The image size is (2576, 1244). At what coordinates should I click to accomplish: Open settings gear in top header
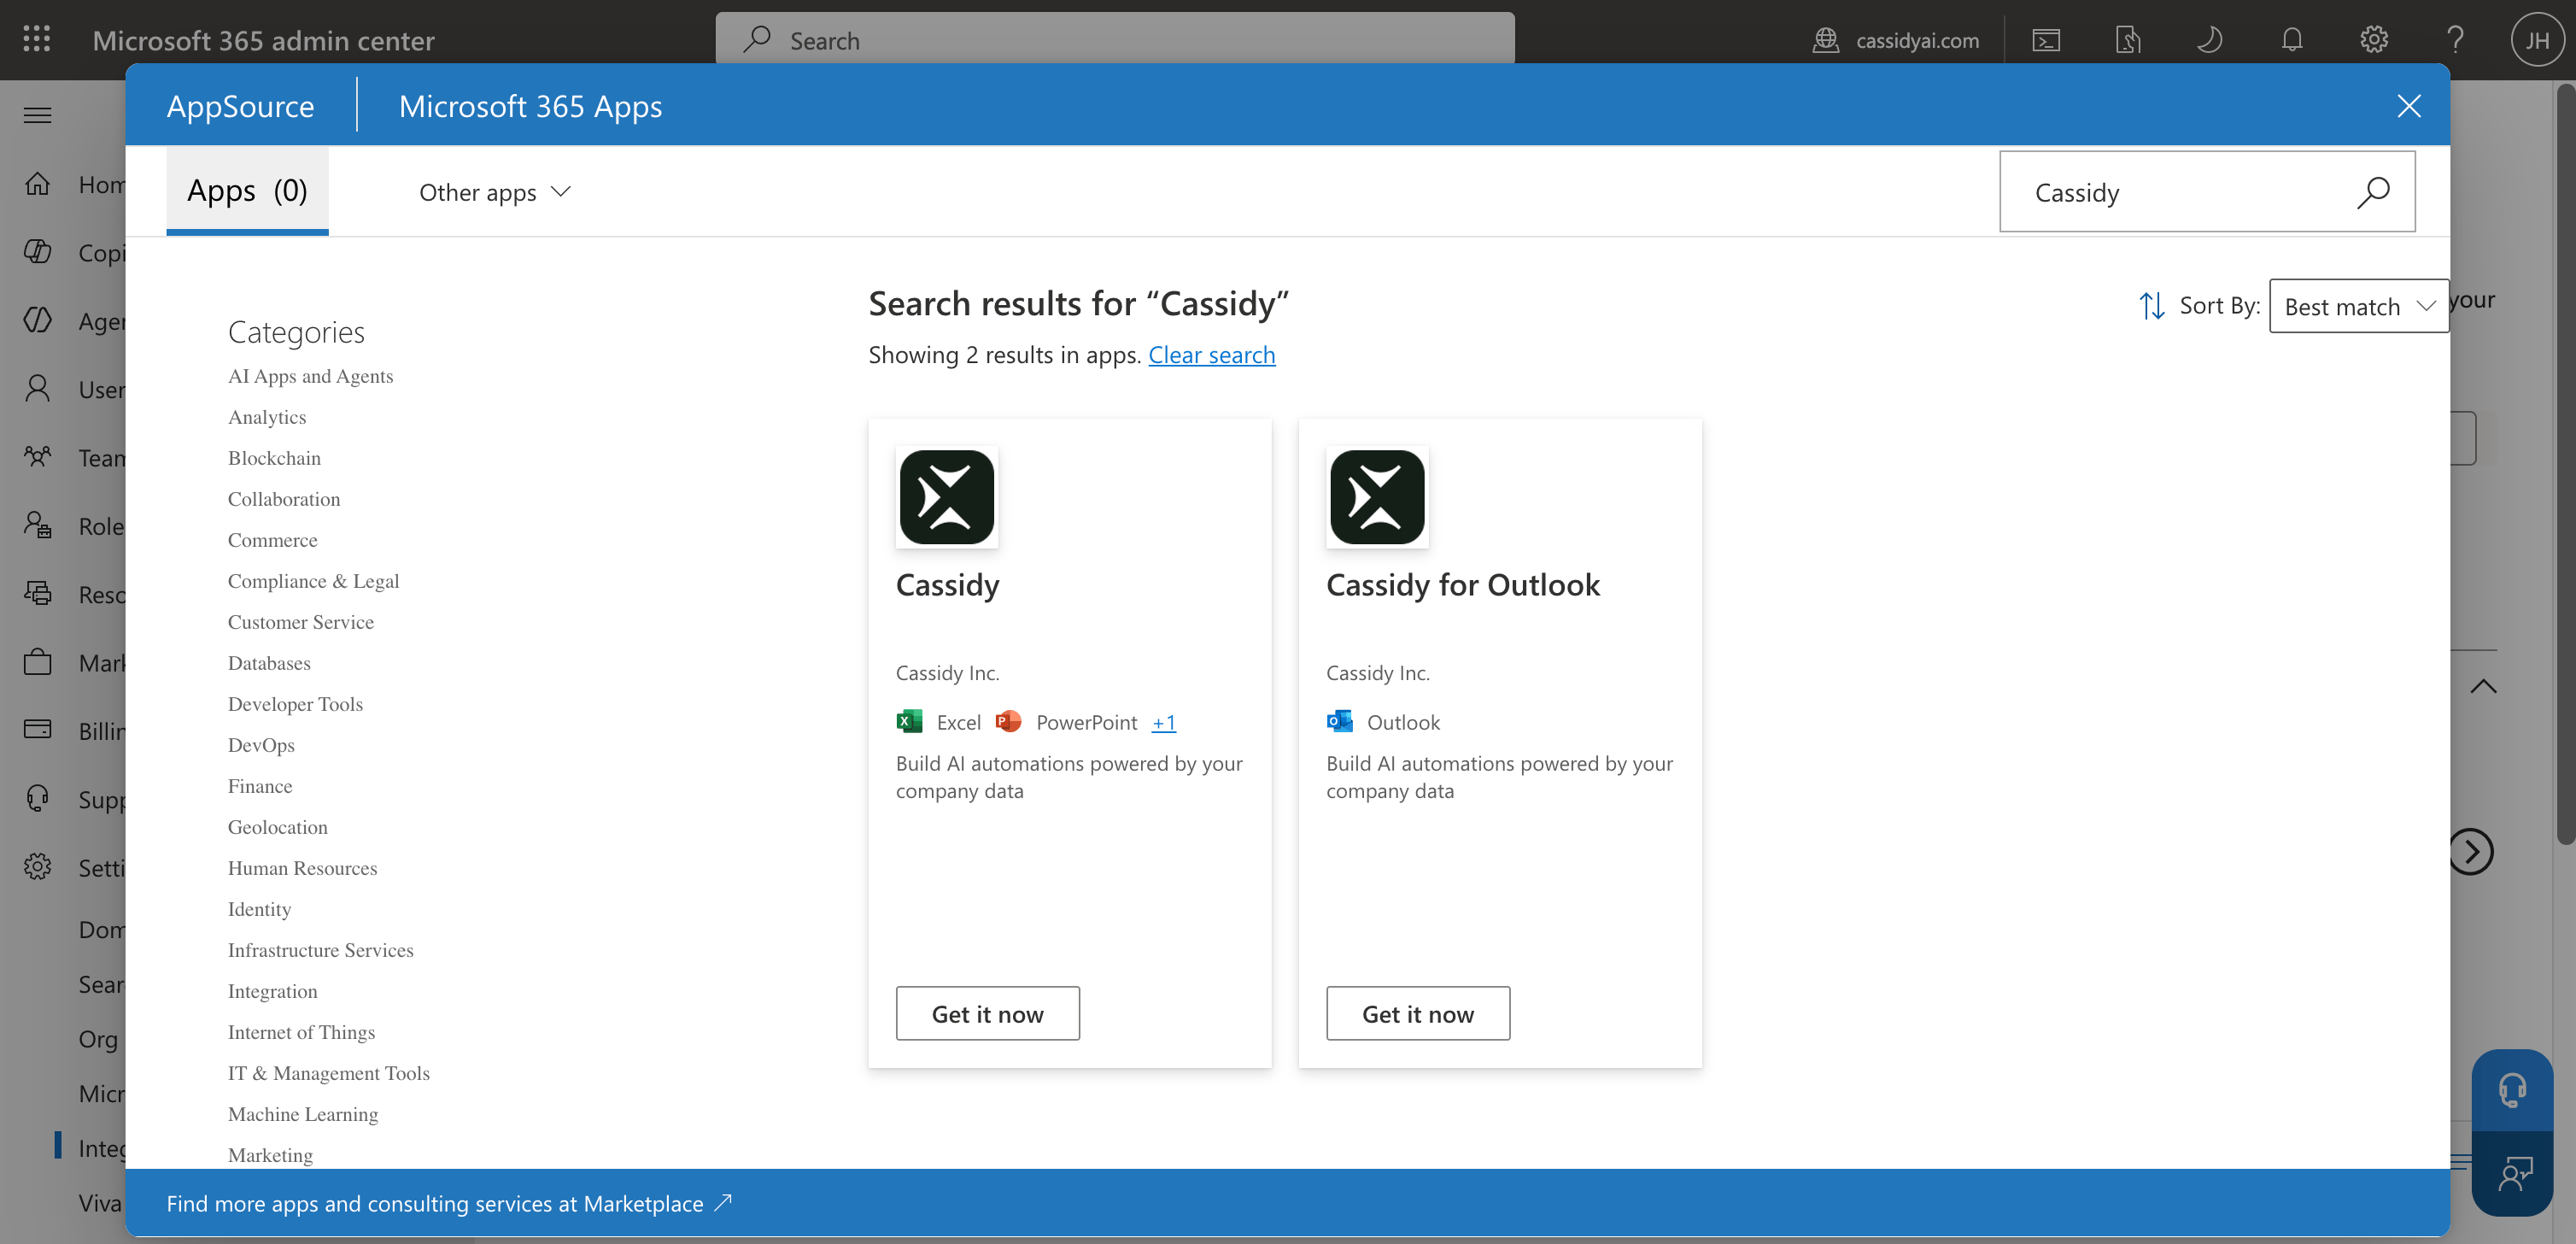2374,40
